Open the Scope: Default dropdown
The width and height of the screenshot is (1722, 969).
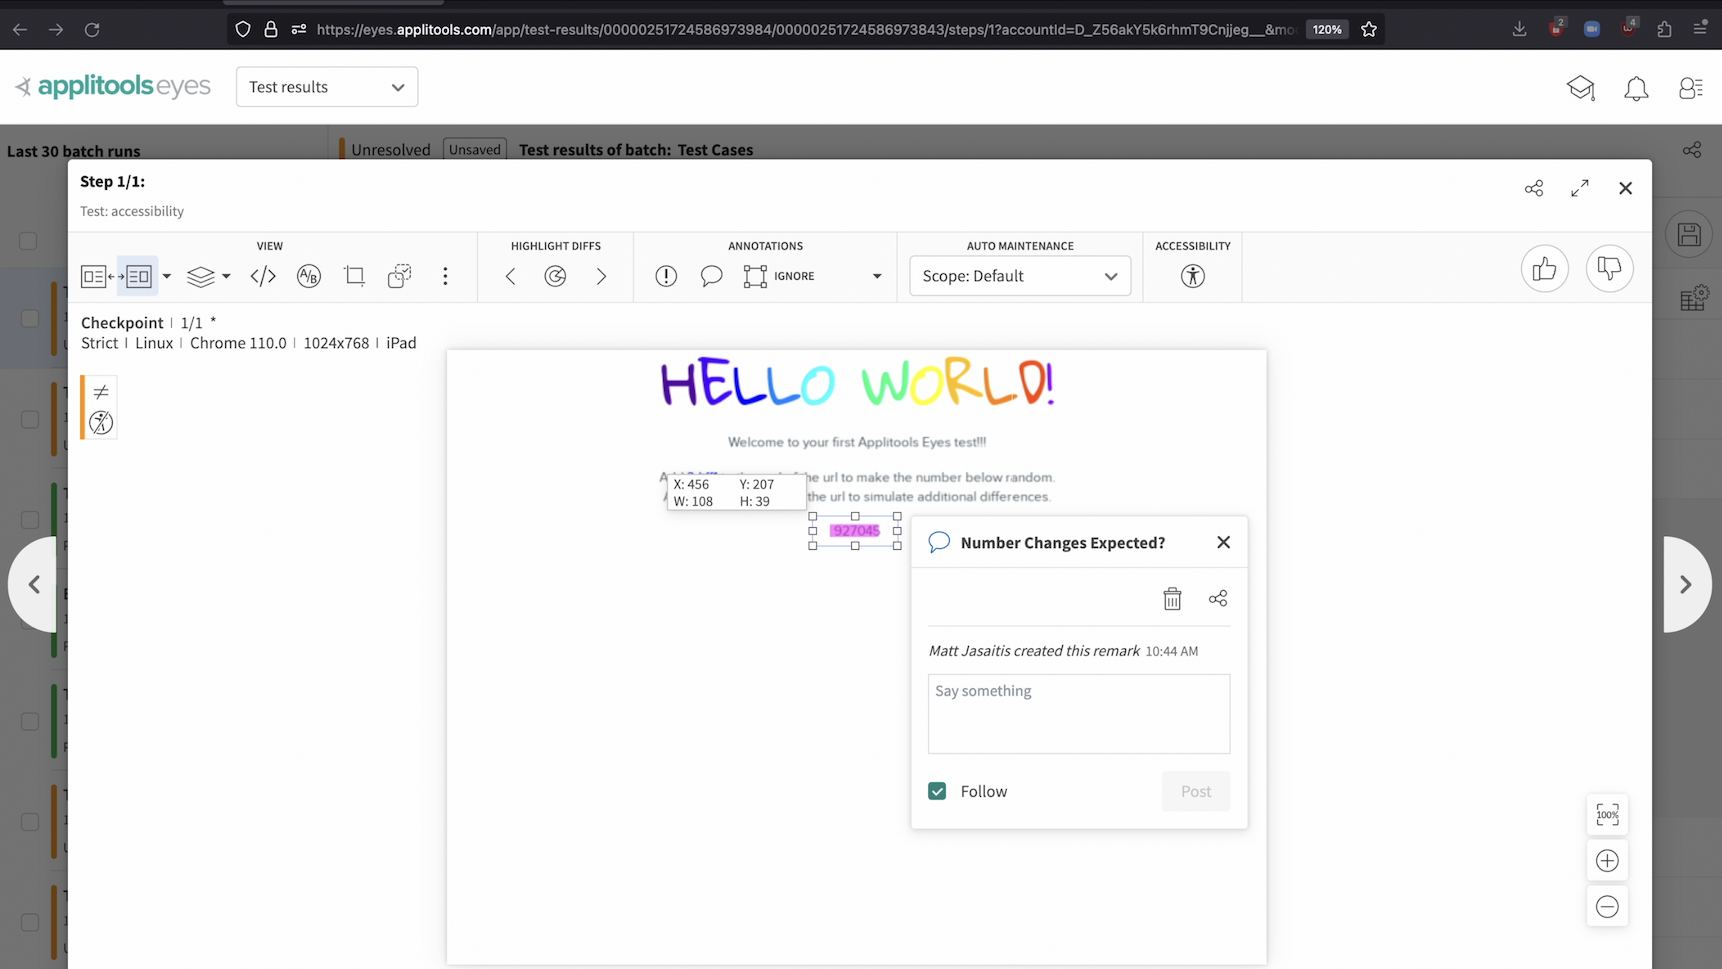click(1020, 276)
